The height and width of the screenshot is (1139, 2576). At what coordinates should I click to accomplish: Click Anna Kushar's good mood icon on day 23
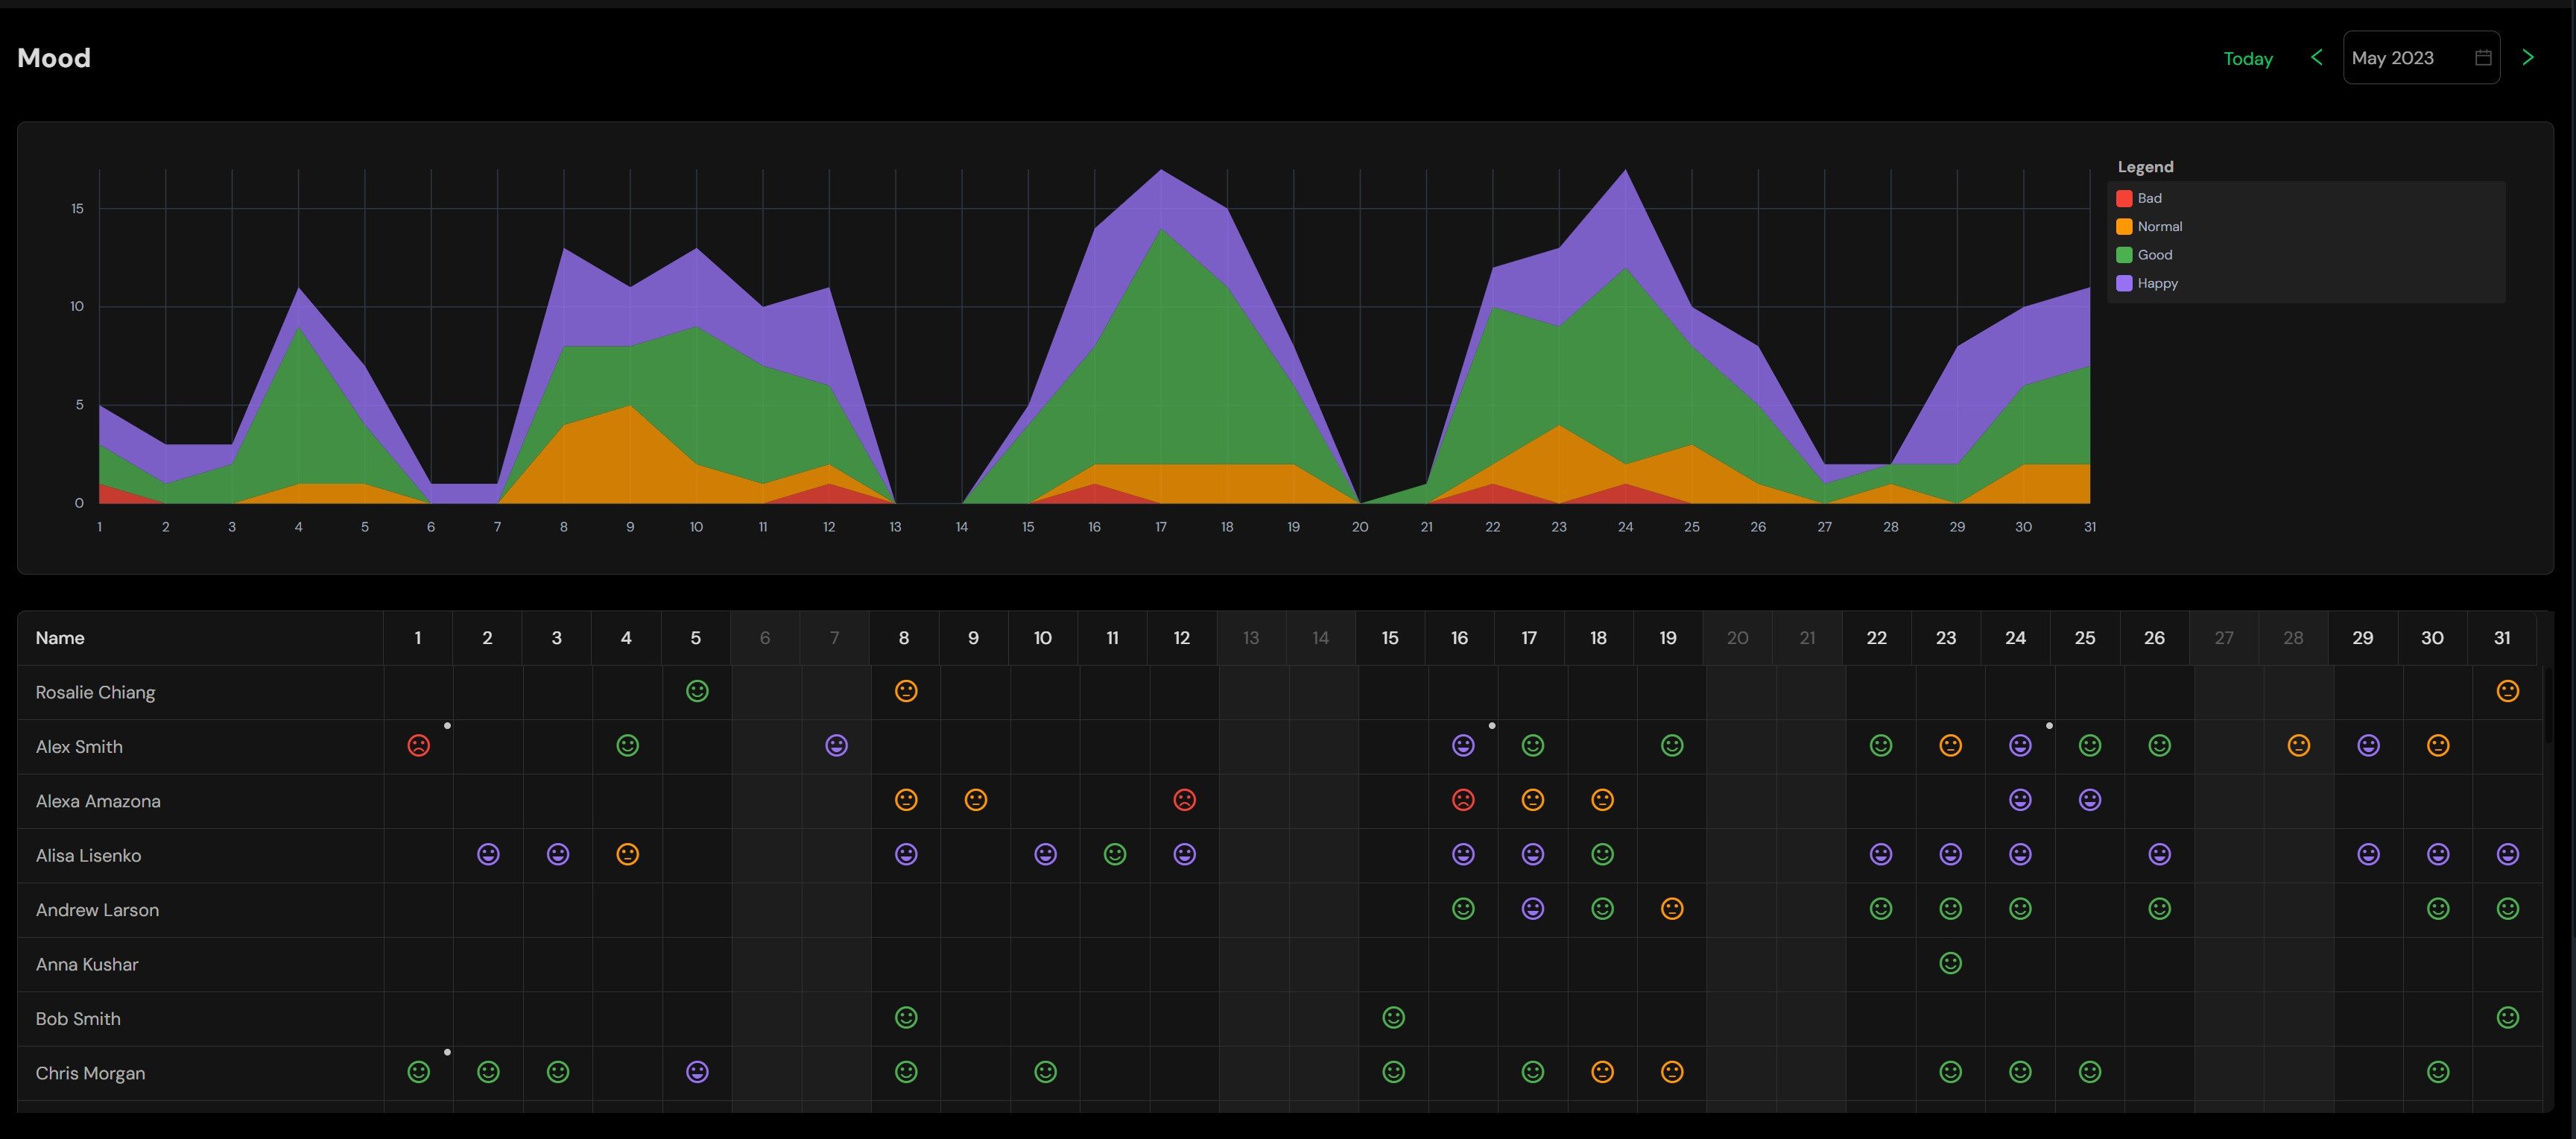[x=1950, y=963]
